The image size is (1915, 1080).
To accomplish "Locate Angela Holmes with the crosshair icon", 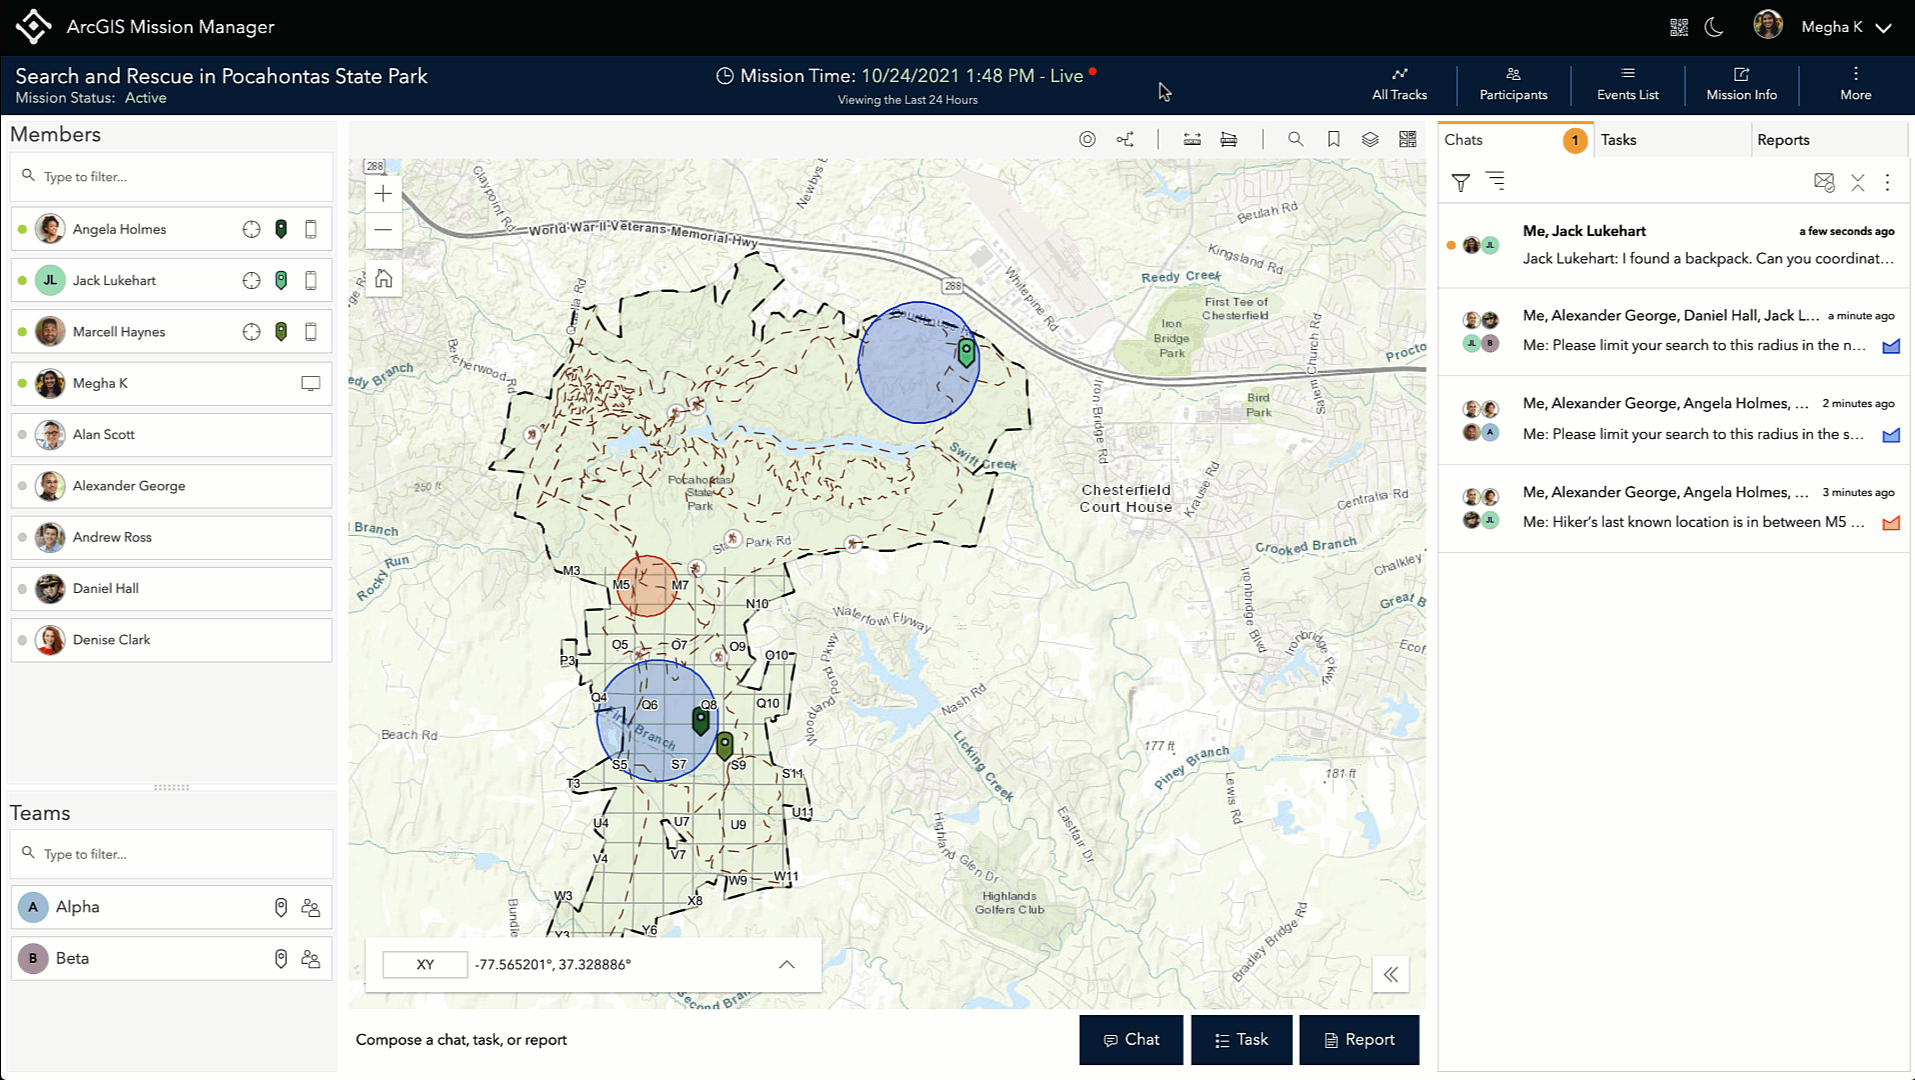I will (x=251, y=229).
